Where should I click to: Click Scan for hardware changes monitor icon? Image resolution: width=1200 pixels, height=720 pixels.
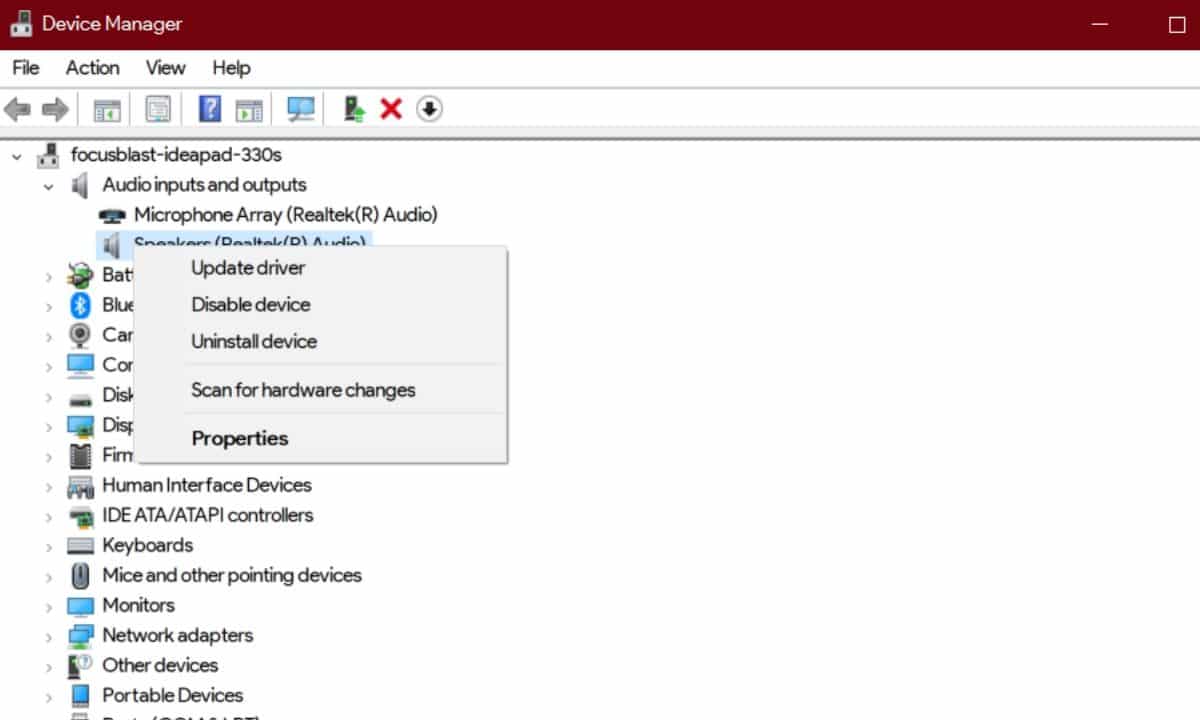click(x=300, y=109)
